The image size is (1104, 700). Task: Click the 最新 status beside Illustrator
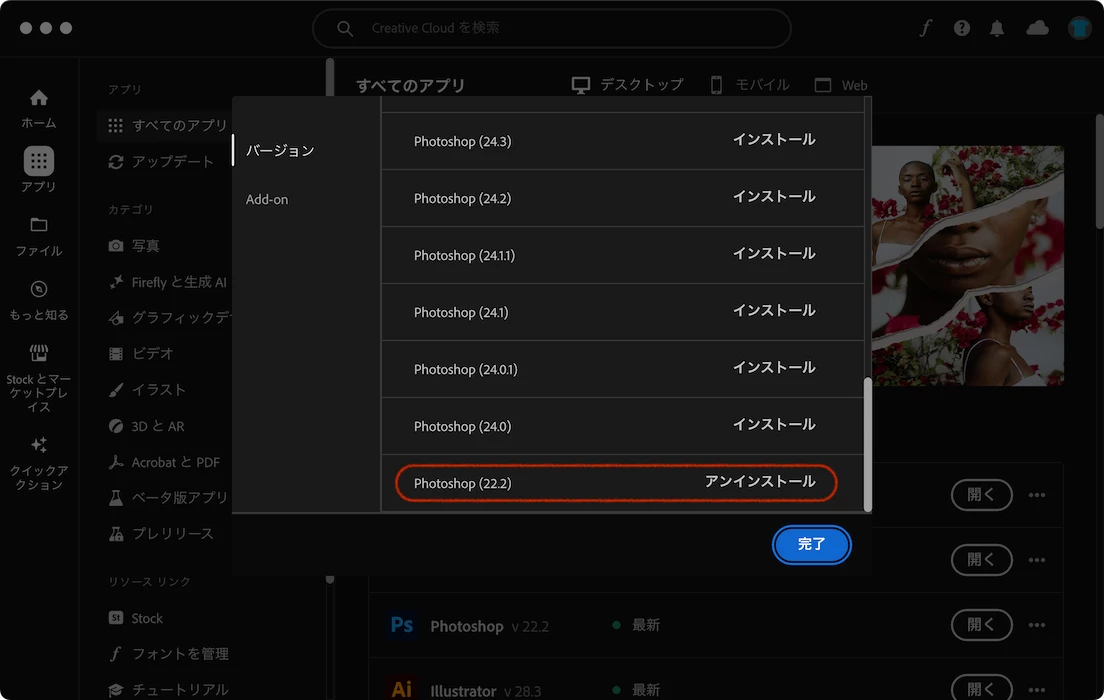click(x=636, y=689)
